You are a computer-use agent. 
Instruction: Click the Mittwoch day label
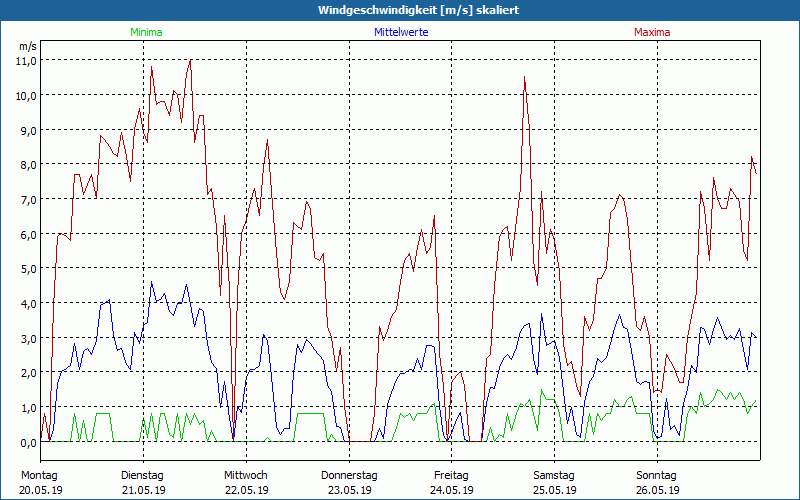[x=245, y=475]
